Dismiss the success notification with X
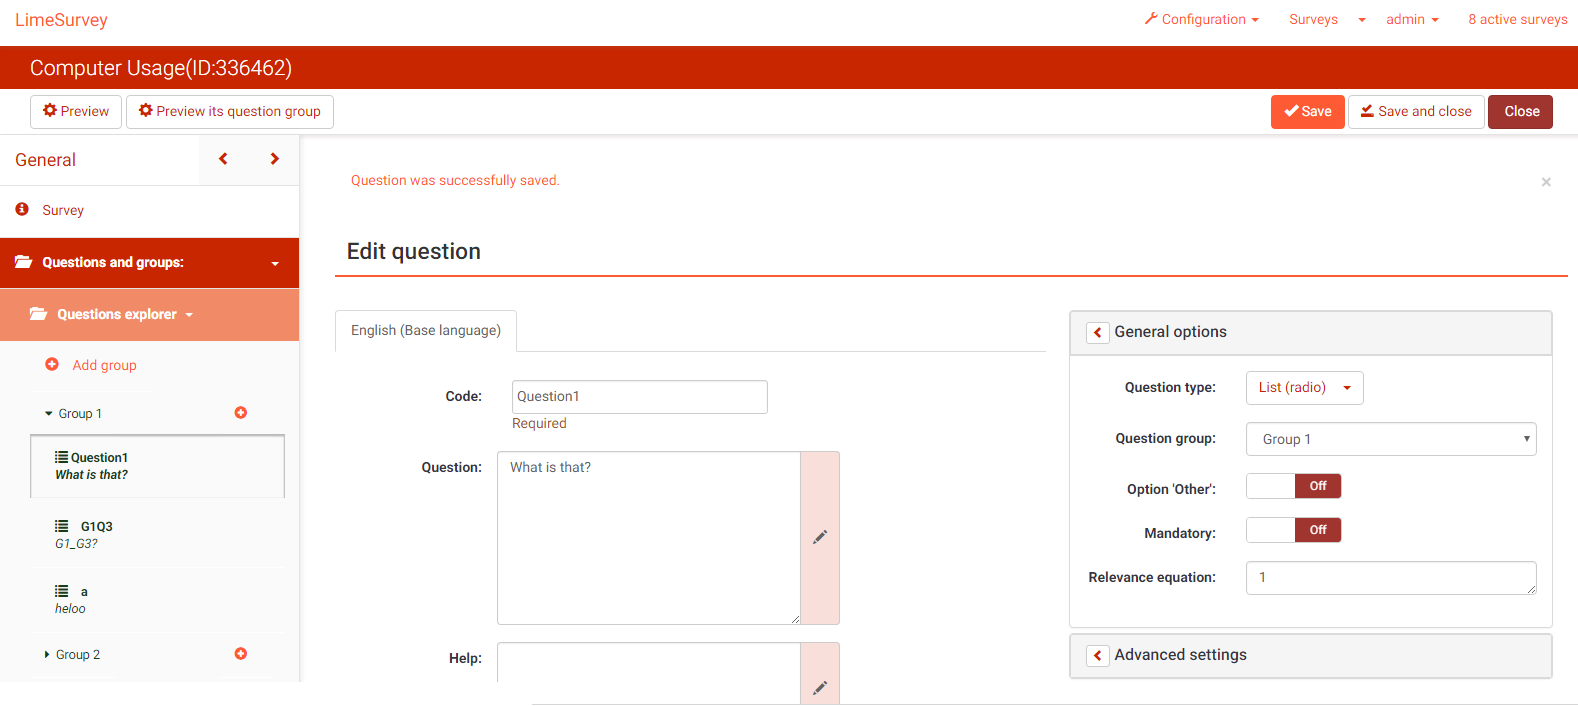This screenshot has height=706, width=1578. click(1546, 182)
